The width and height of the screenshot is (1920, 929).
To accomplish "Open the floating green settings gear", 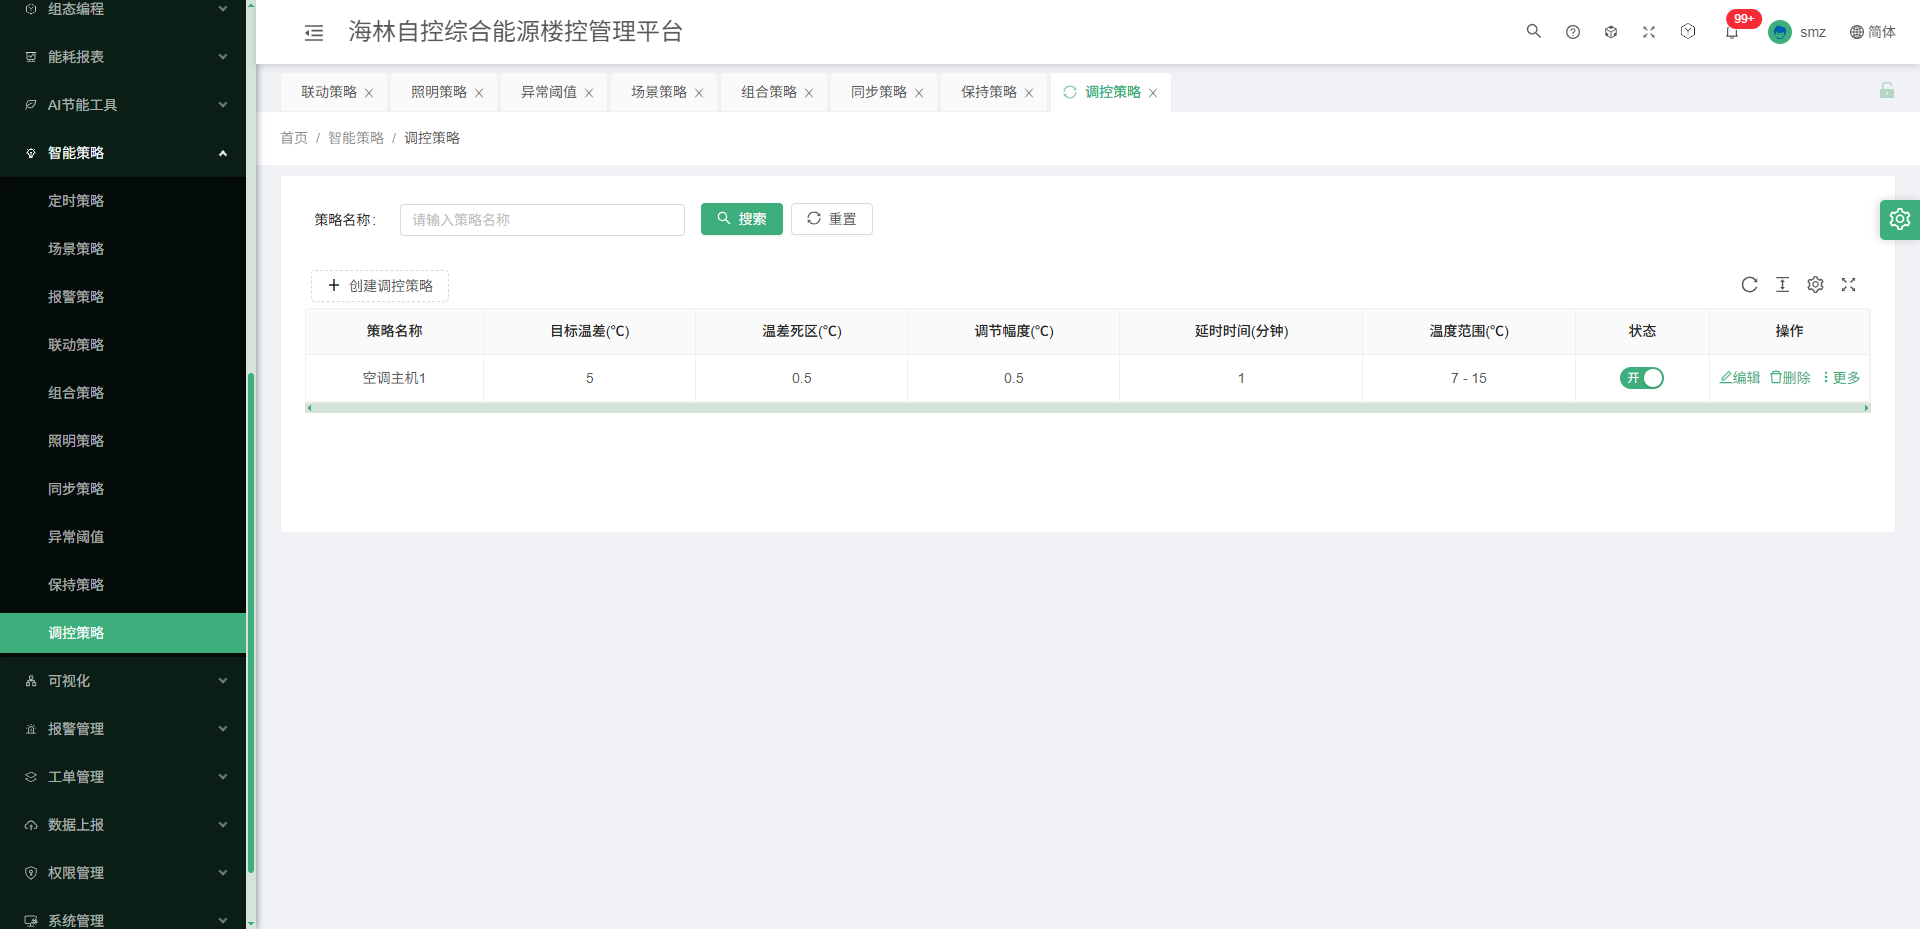I will pyautogui.click(x=1900, y=219).
